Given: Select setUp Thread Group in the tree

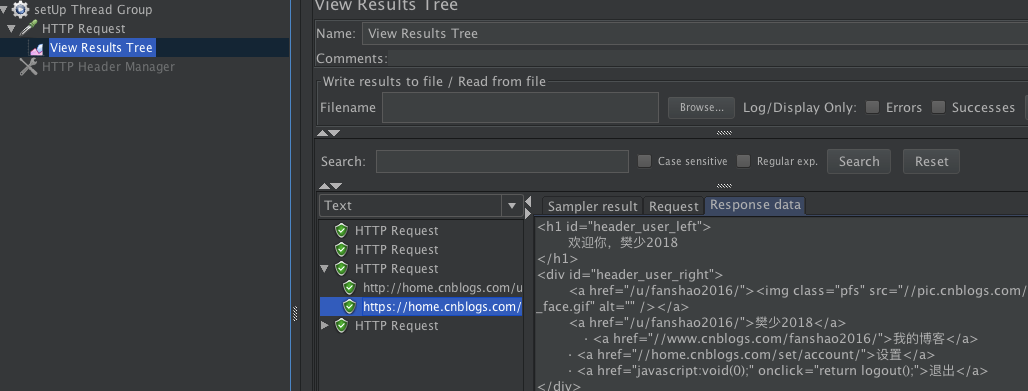Looking at the screenshot, I should click(93, 10).
